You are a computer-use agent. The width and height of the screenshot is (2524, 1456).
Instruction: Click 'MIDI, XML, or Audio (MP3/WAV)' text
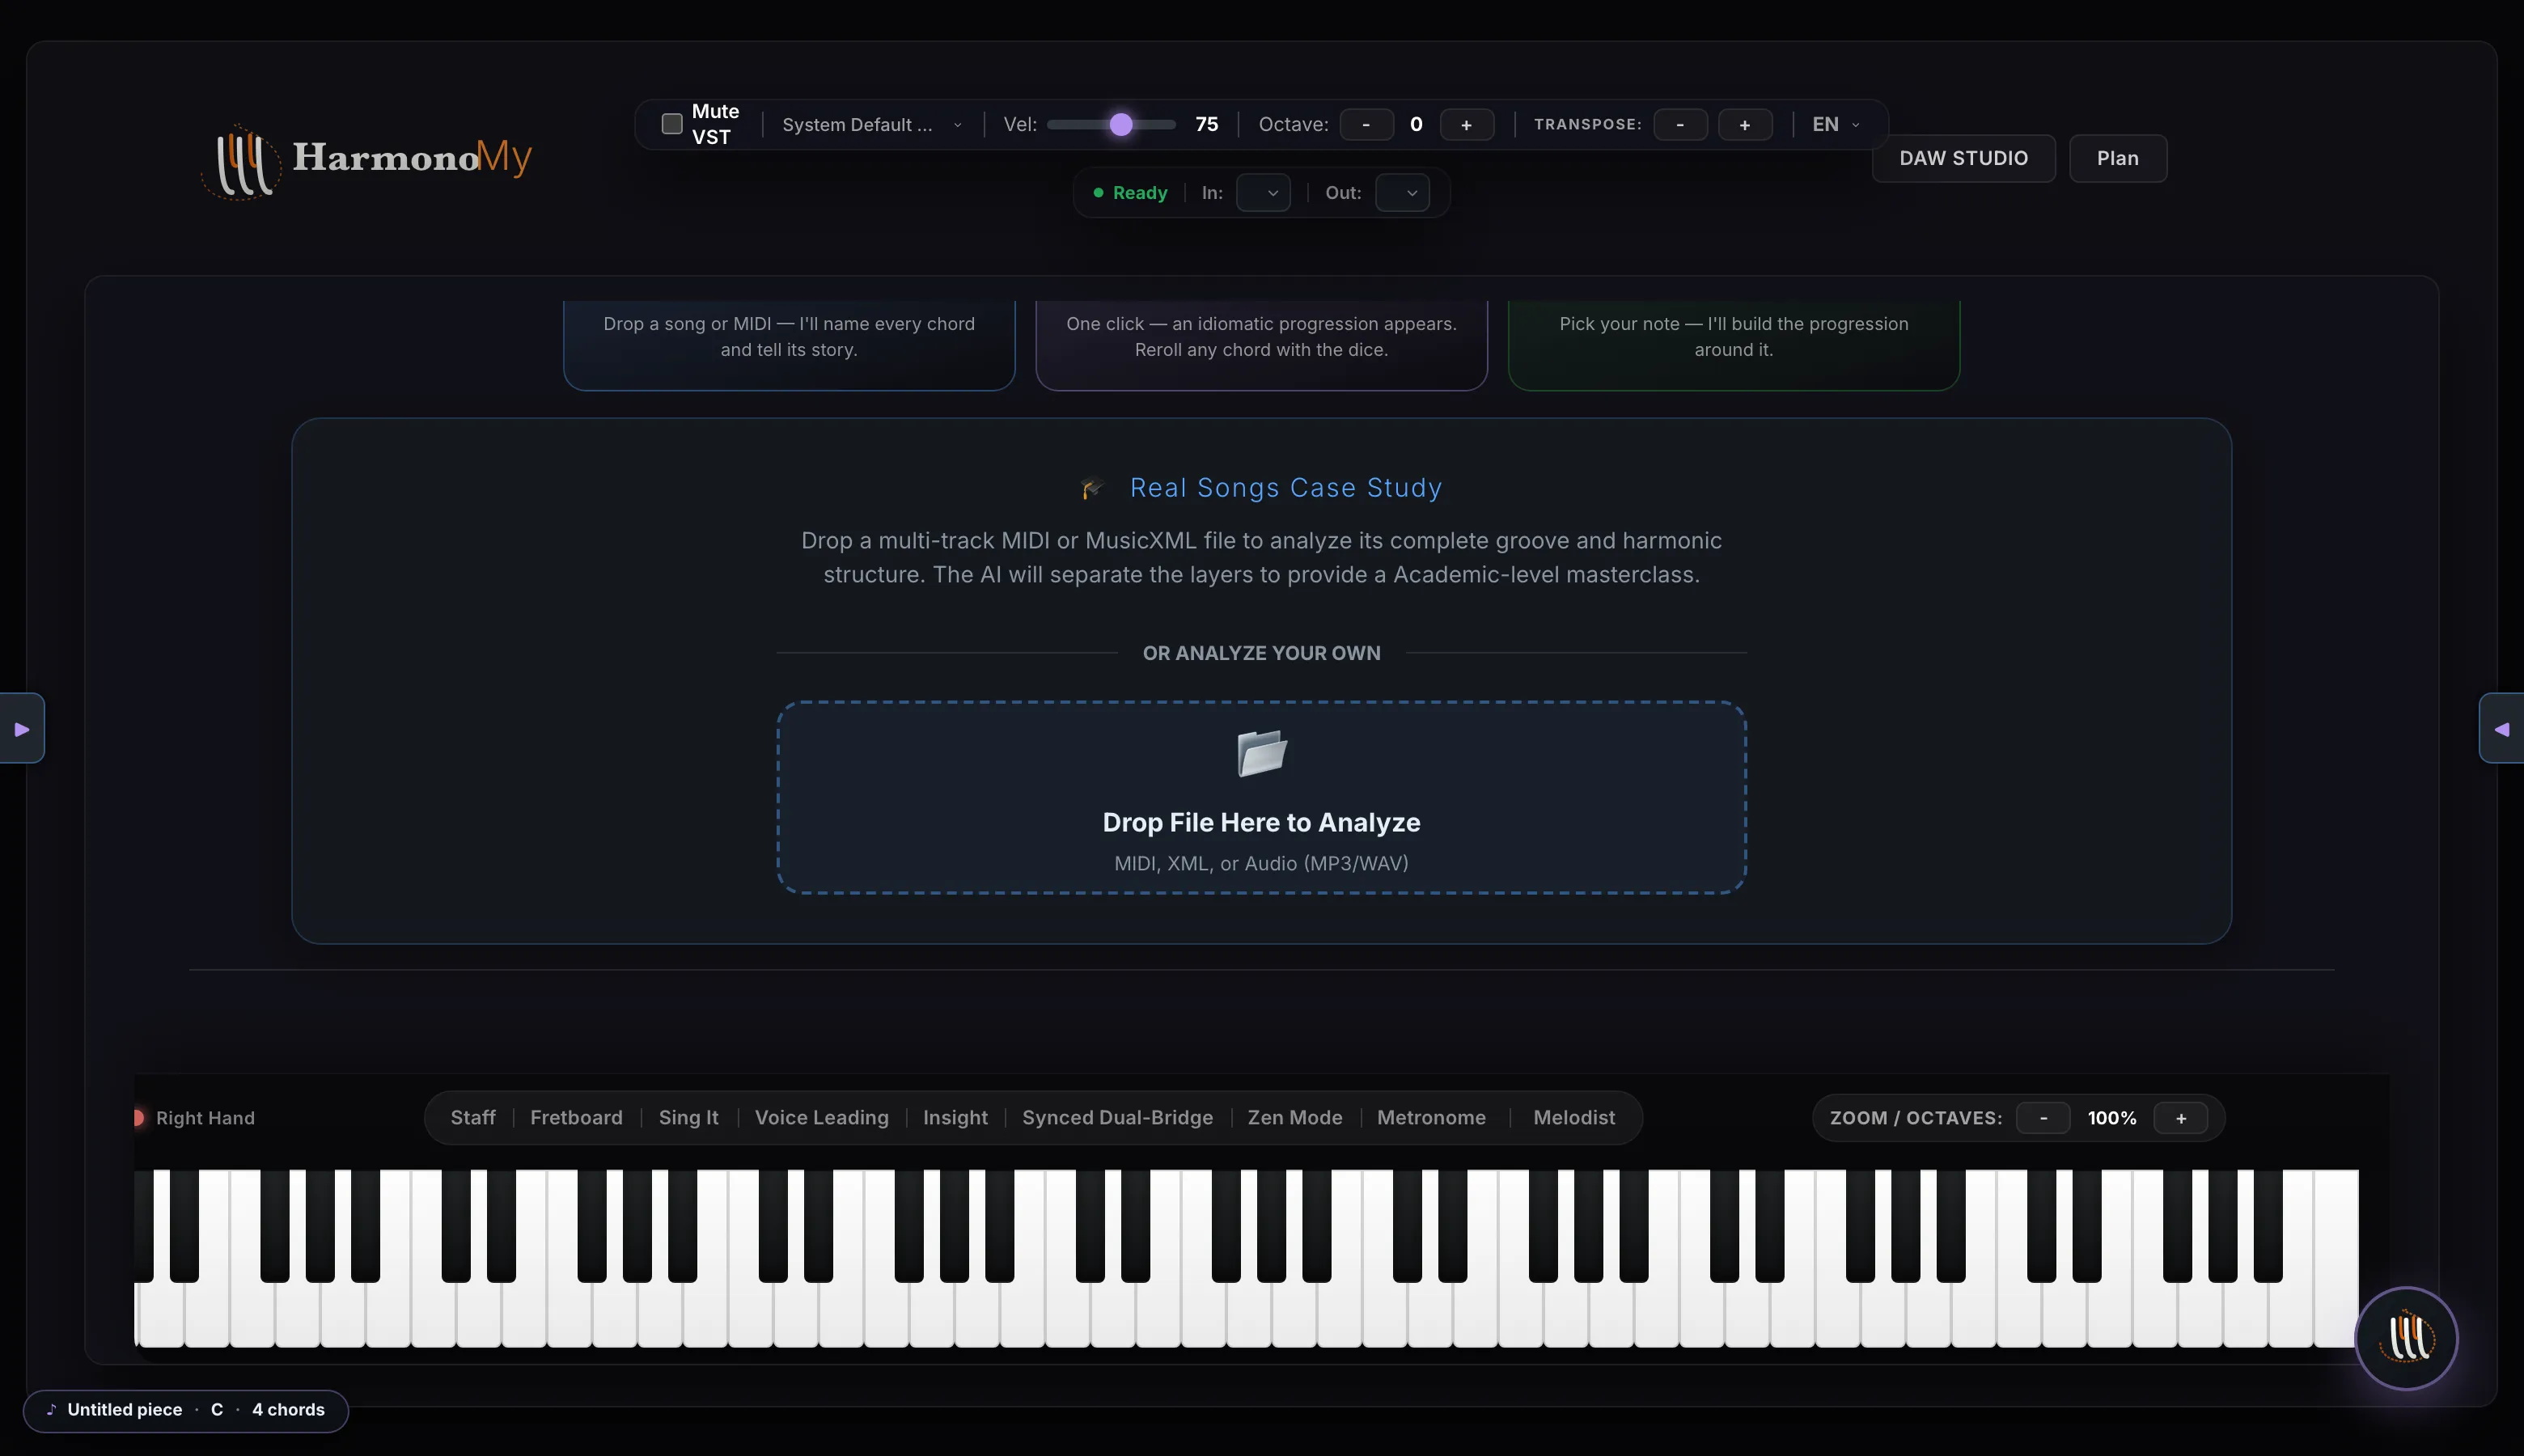click(x=1261, y=863)
